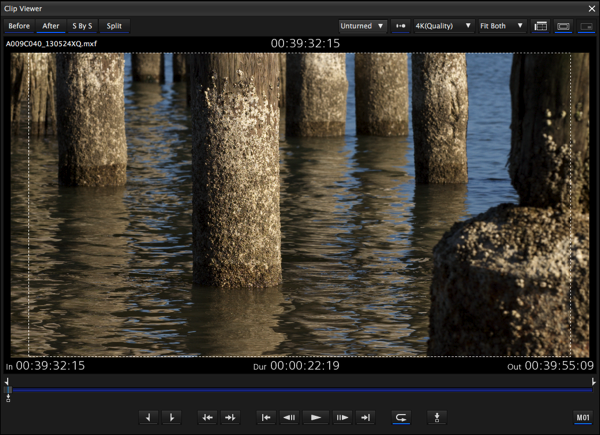This screenshot has height=435, width=600.
Task: Jump to the In point
Action: click(x=207, y=417)
